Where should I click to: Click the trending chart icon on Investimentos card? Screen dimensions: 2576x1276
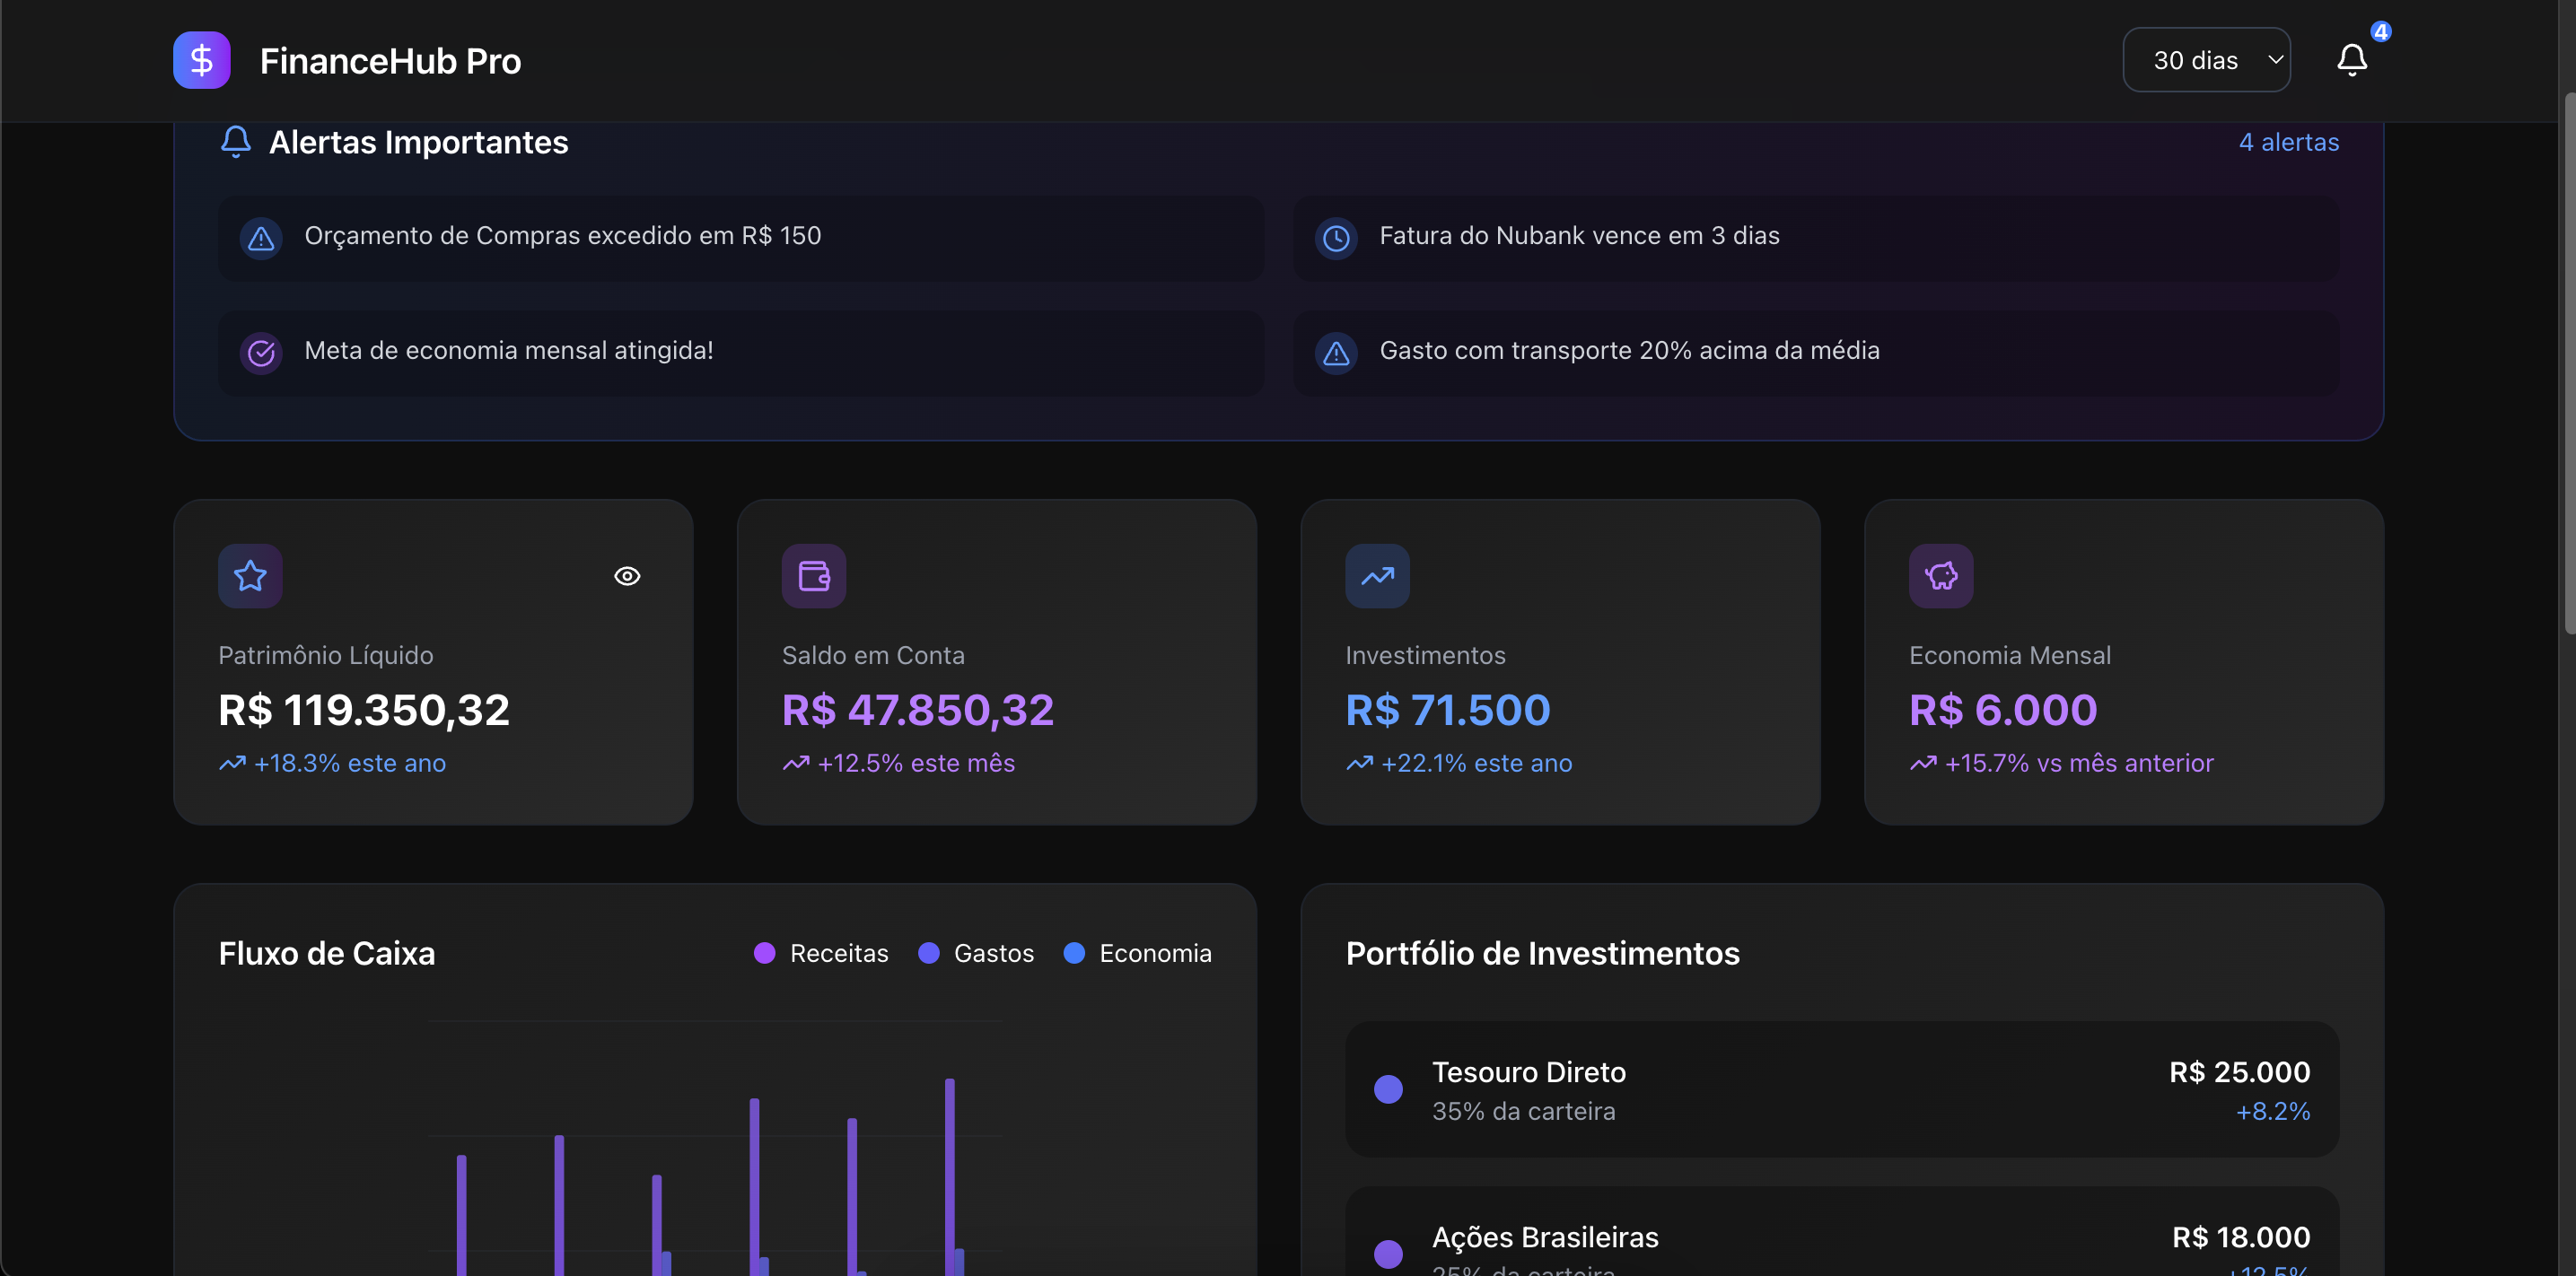coord(1377,575)
